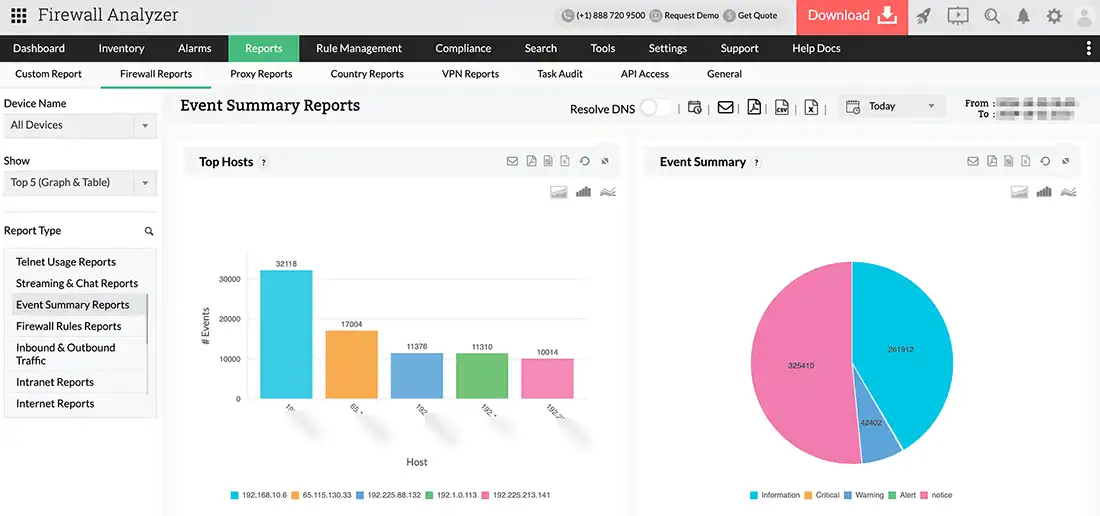Screen dimensions: 1100x516
Task: Export Event Summary widget to Excel
Action: click(x=1026, y=161)
